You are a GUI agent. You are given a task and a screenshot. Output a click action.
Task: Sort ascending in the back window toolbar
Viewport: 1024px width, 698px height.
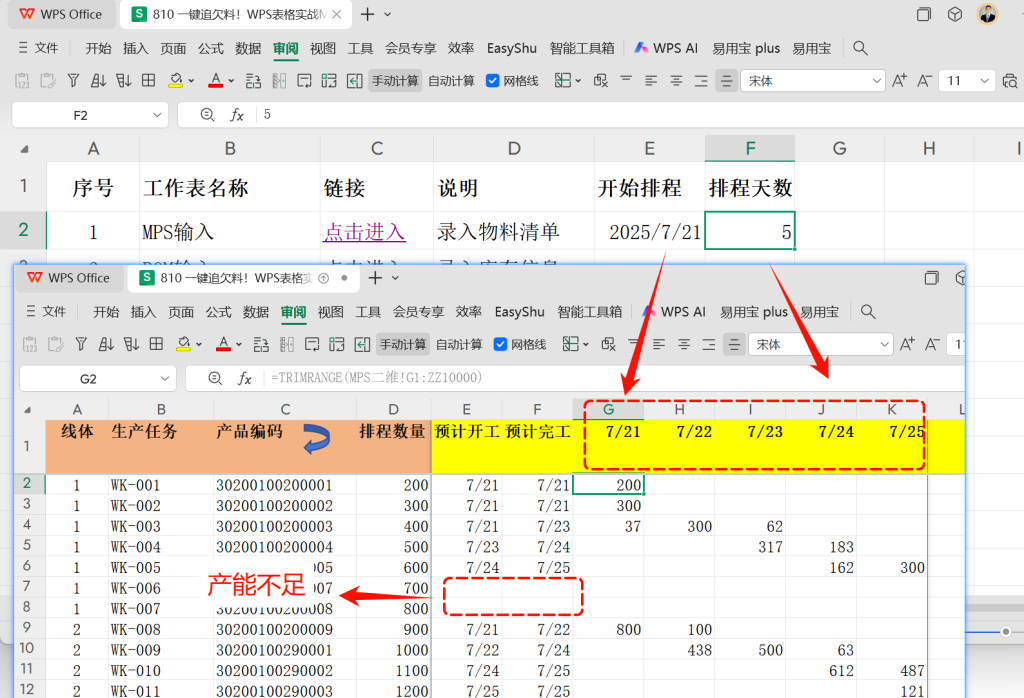[98, 80]
